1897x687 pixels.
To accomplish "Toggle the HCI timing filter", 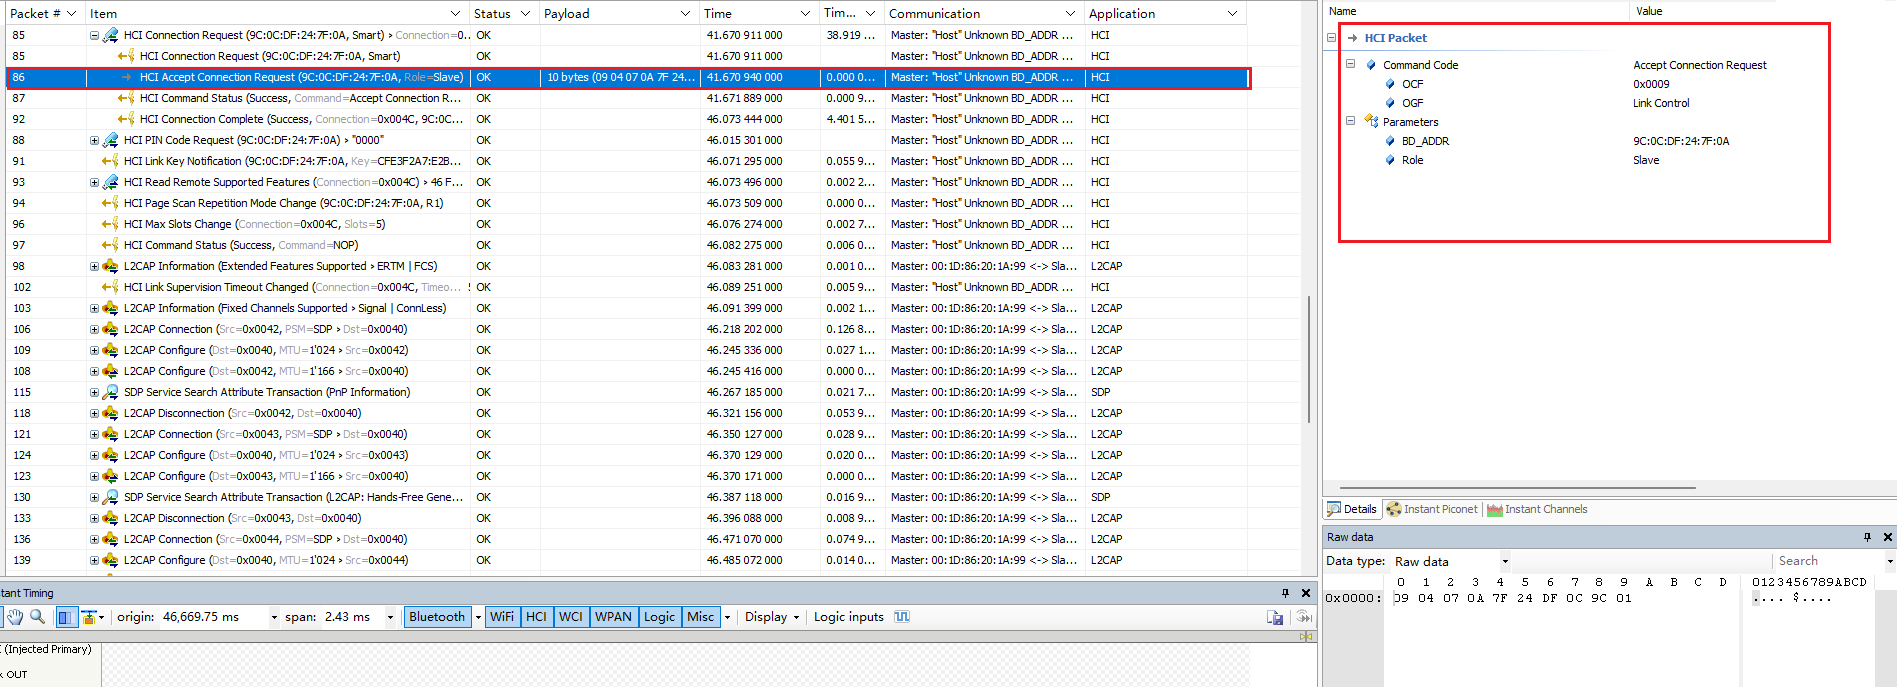I will (x=537, y=617).
